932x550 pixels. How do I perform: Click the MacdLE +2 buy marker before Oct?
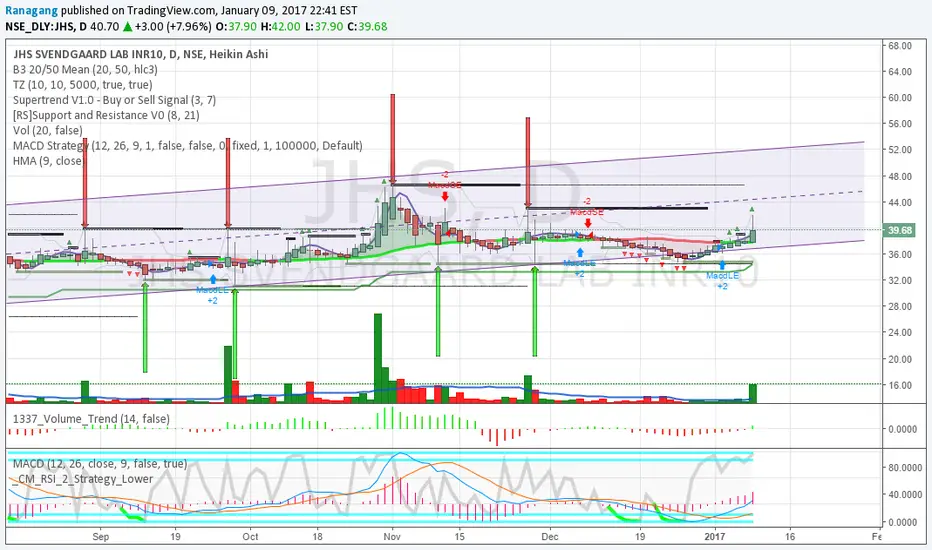tap(212, 290)
